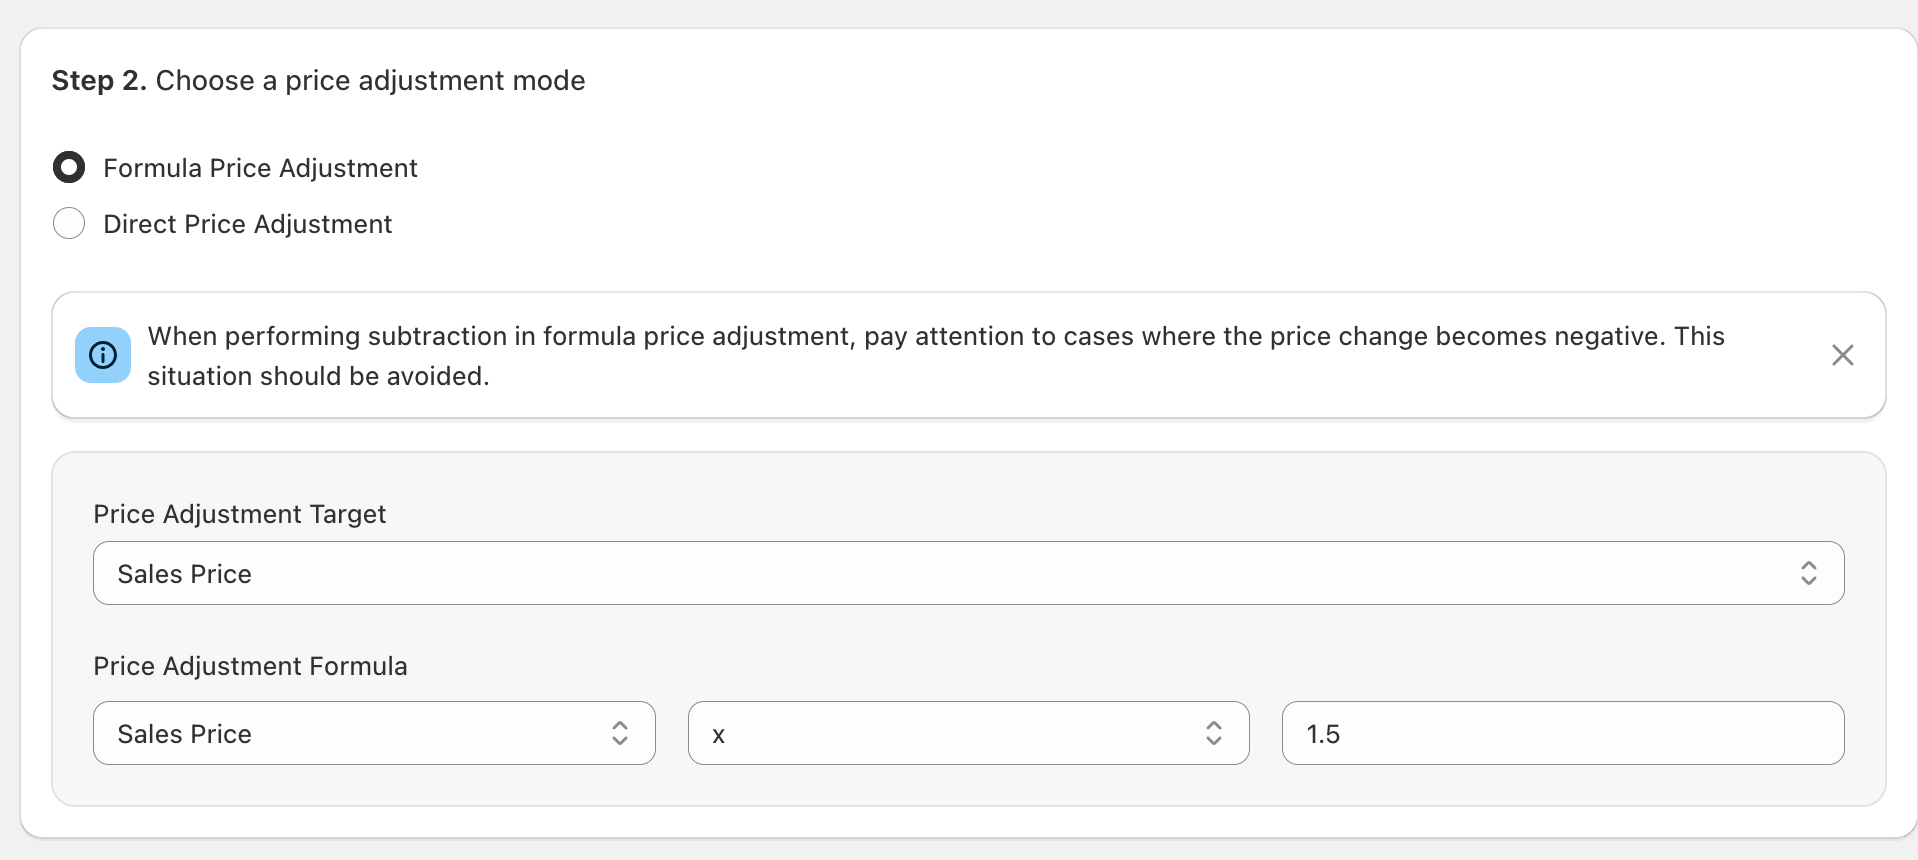
Task: Select Direct Price Adjustment radio button
Action: click(69, 223)
